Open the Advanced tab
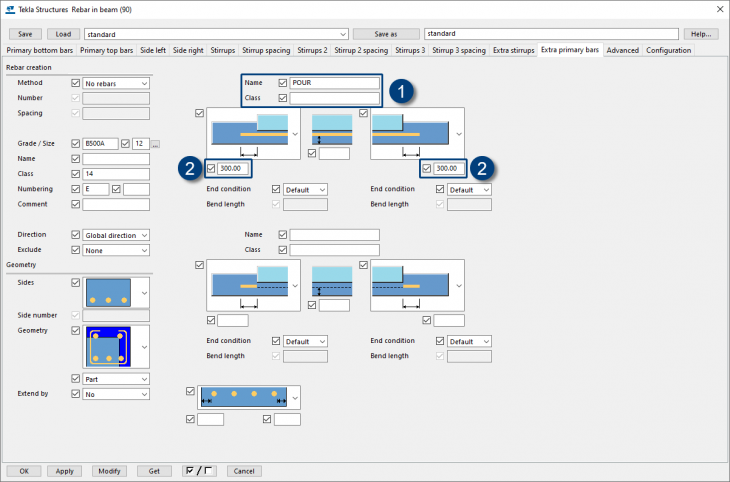Viewport: 730px width, 482px height. coord(622,50)
